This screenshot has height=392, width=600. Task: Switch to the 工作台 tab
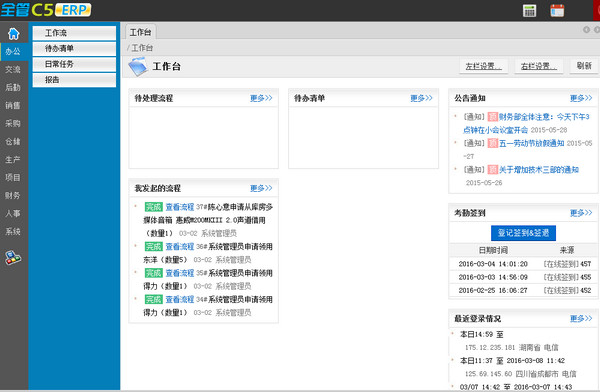click(x=140, y=32)
